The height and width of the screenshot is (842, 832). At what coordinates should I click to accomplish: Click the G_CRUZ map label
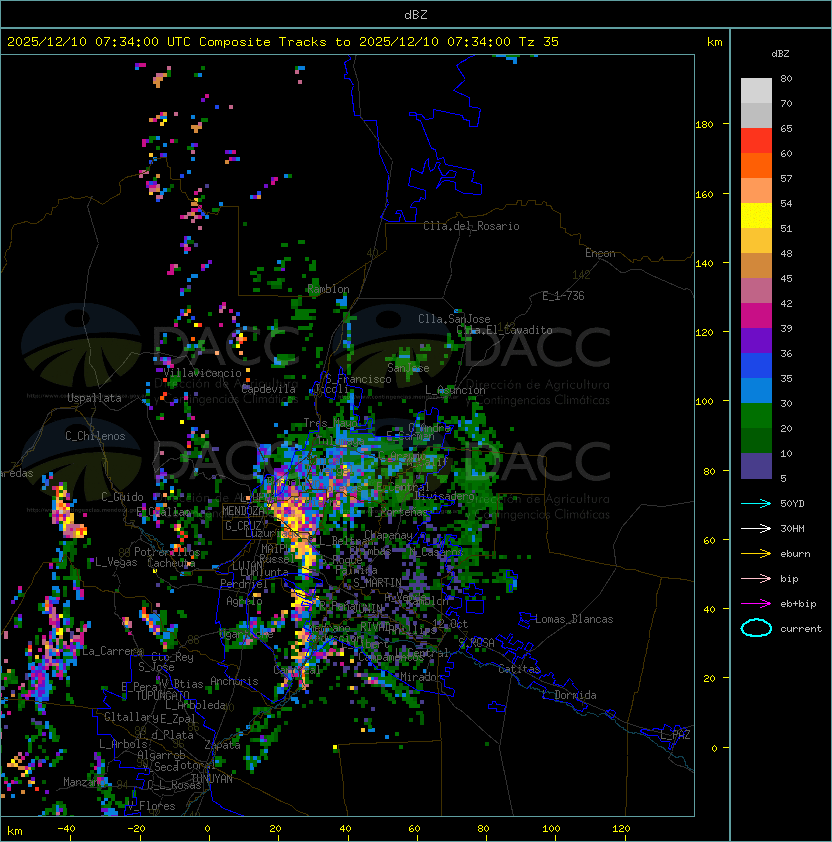[243, 526]
